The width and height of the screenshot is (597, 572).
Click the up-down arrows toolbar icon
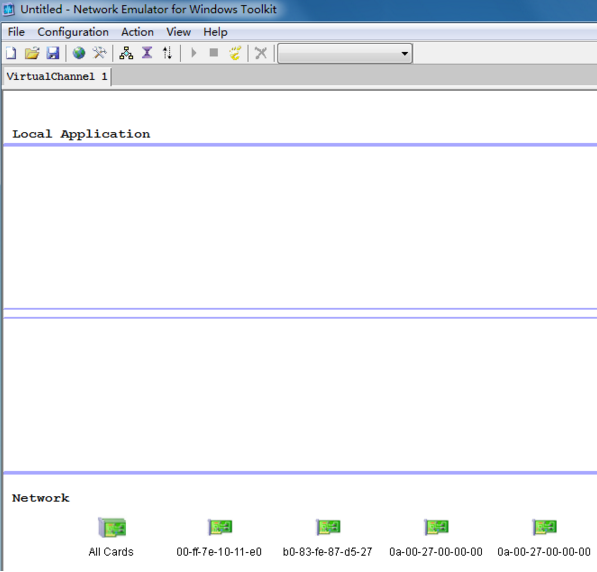click(x=167, y=53)
